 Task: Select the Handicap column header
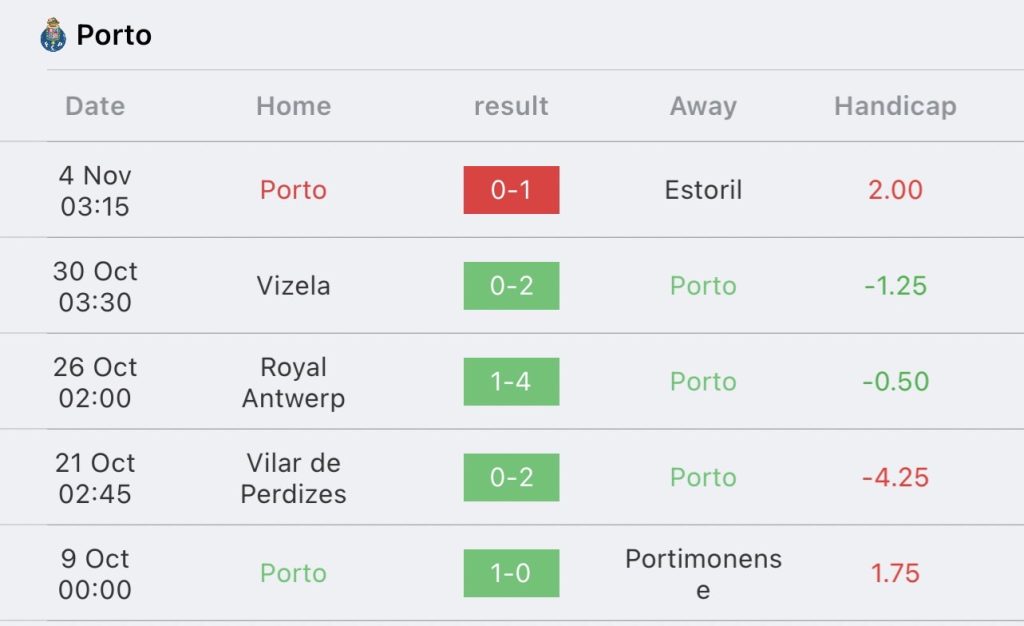(895, 106)
